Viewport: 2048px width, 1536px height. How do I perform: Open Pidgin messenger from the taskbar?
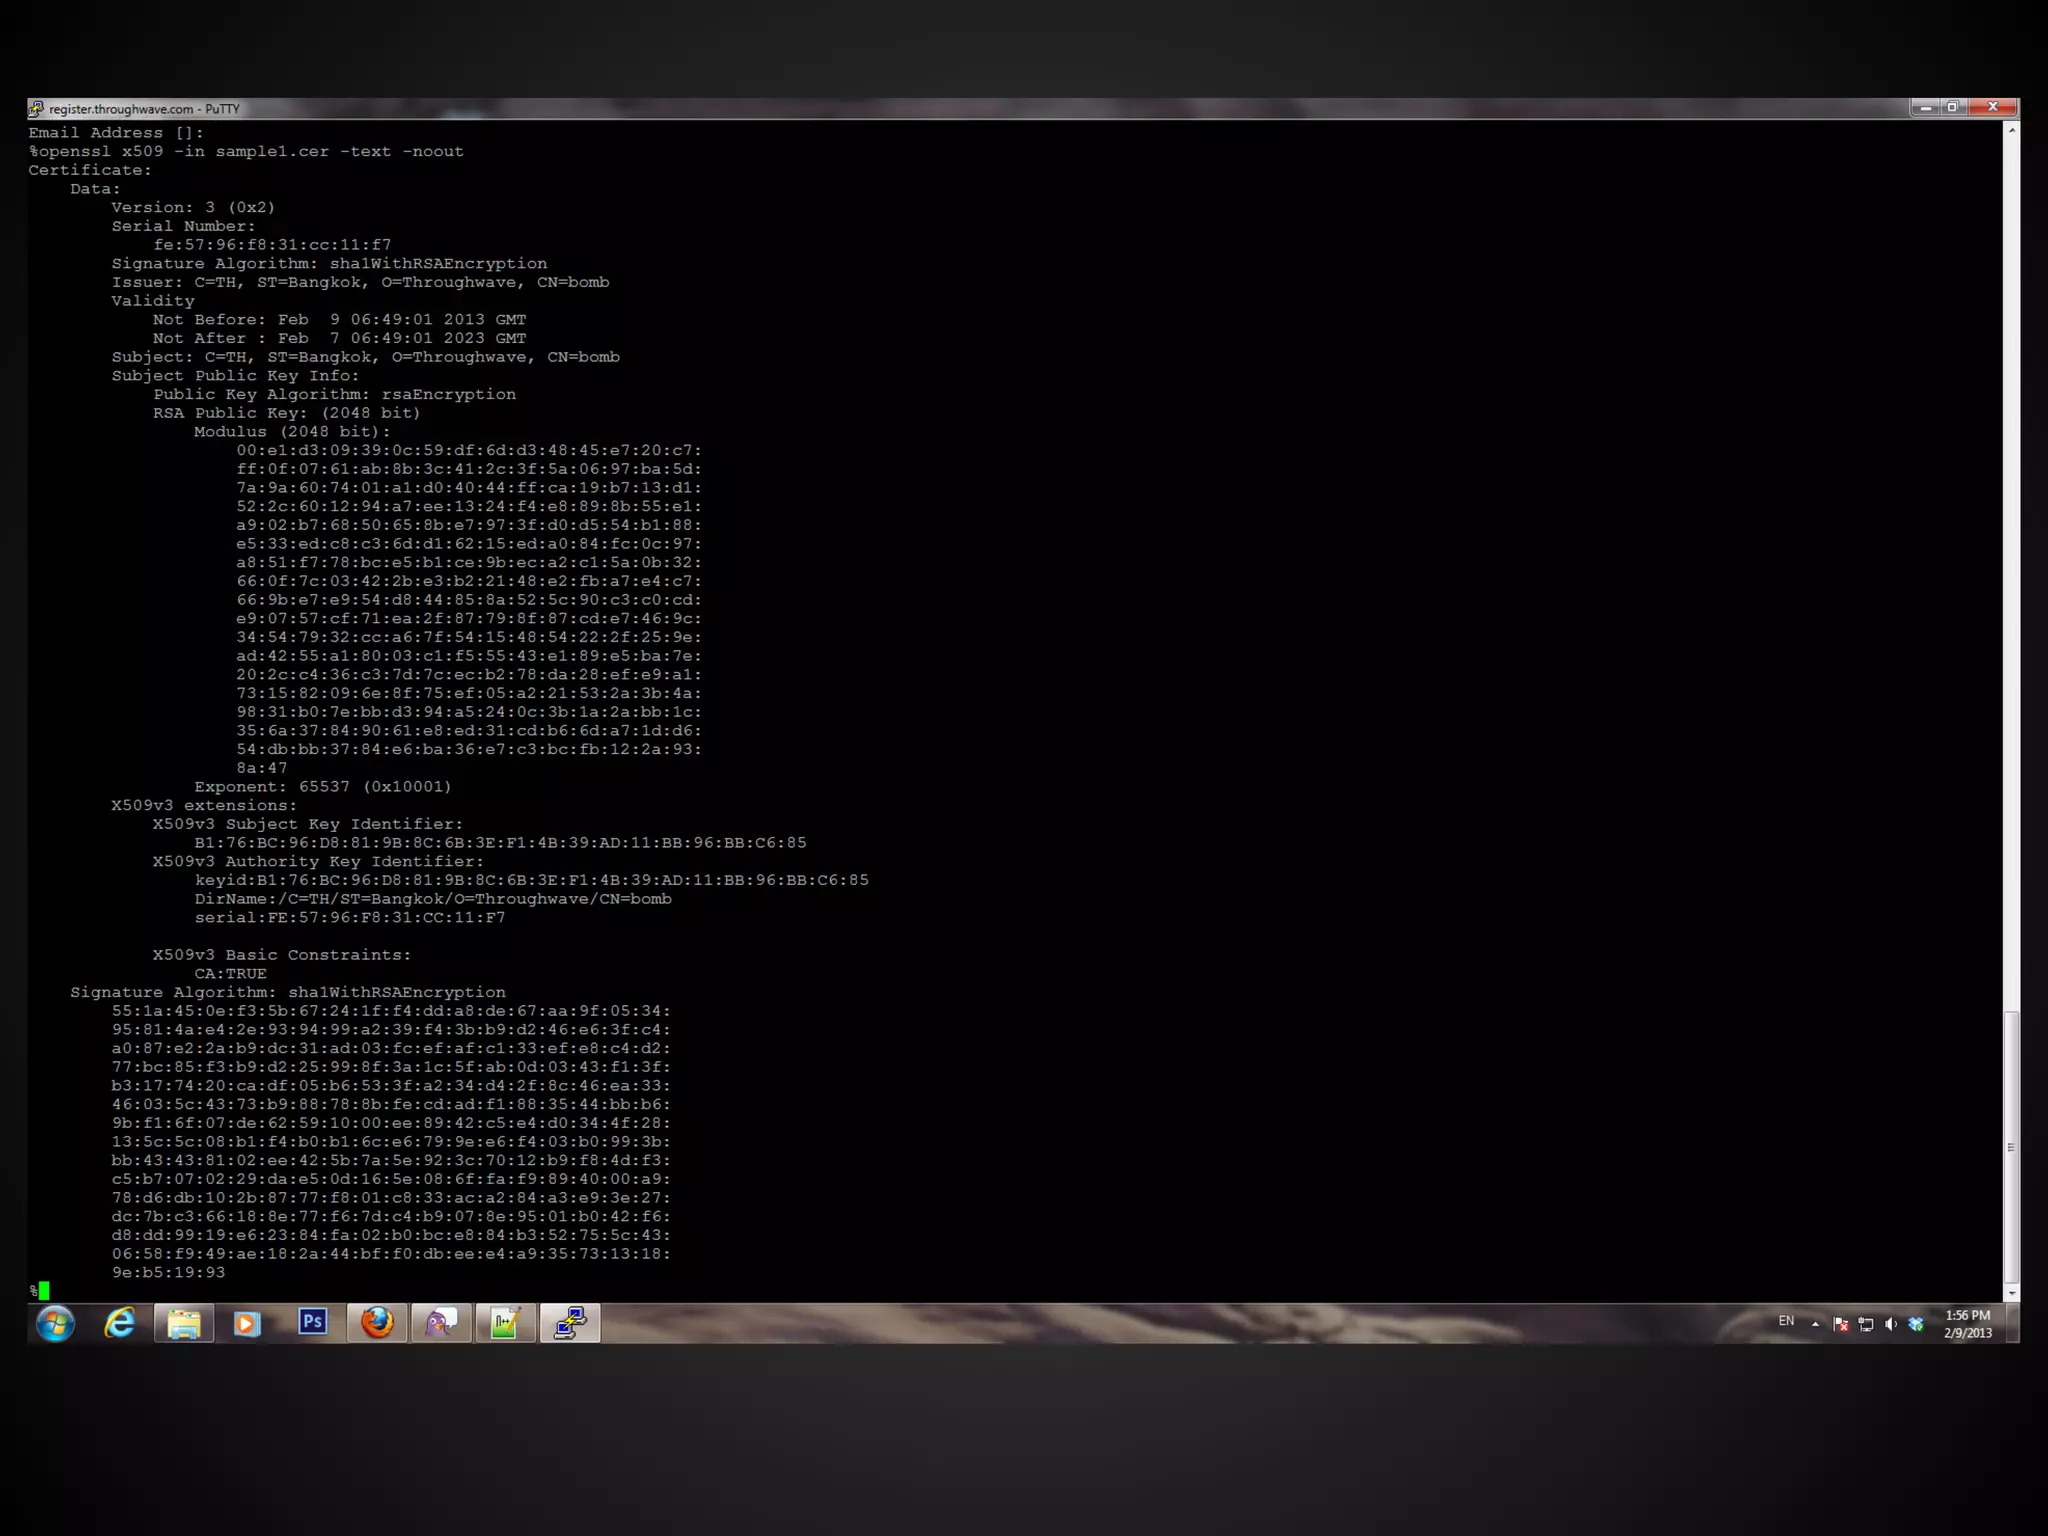click(x=441, y=1323)
